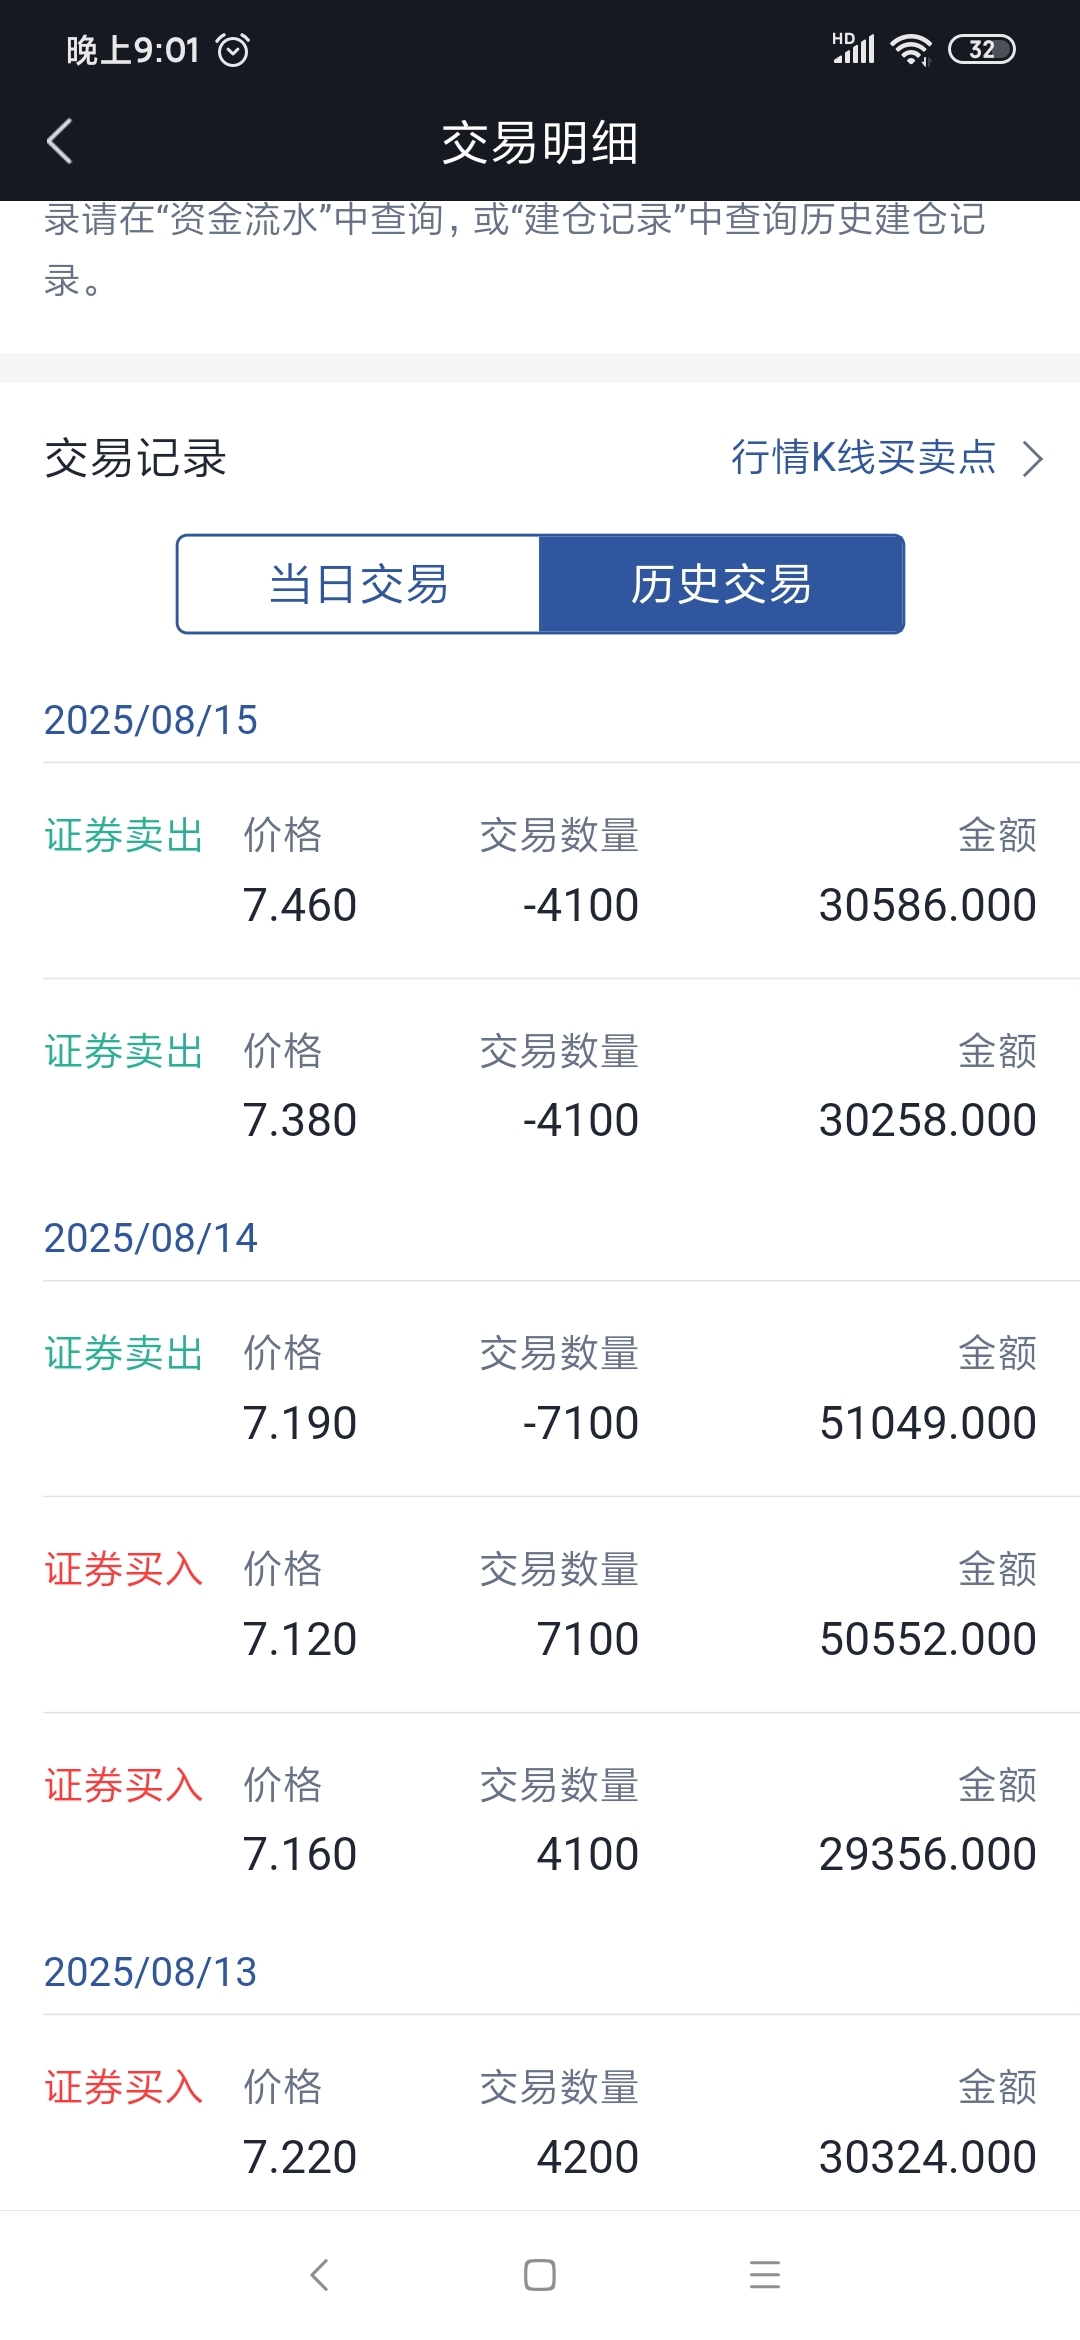Viewport: 1080px width, 2340px height.
Task: Switch to the 当日交易 tab
Action: coord(359,584)
